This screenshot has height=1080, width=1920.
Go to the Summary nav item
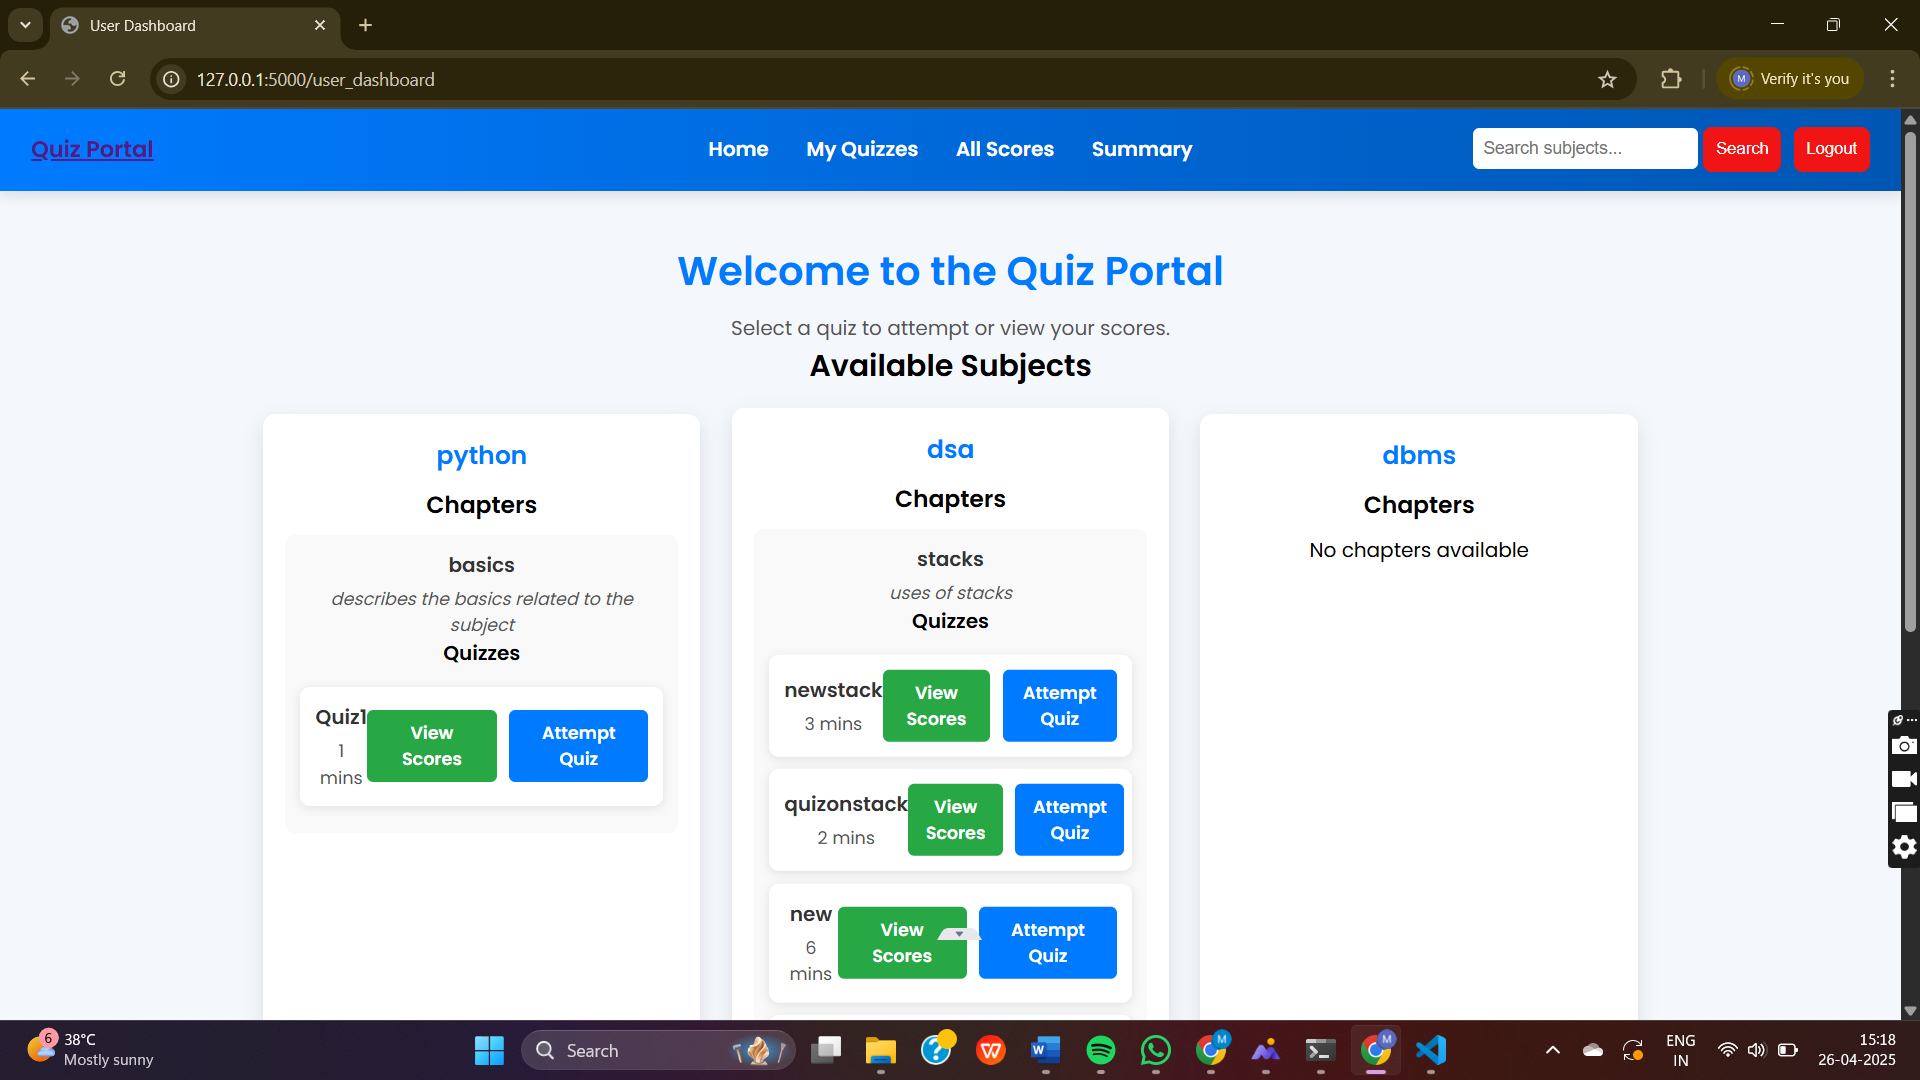click(1141, 149)
